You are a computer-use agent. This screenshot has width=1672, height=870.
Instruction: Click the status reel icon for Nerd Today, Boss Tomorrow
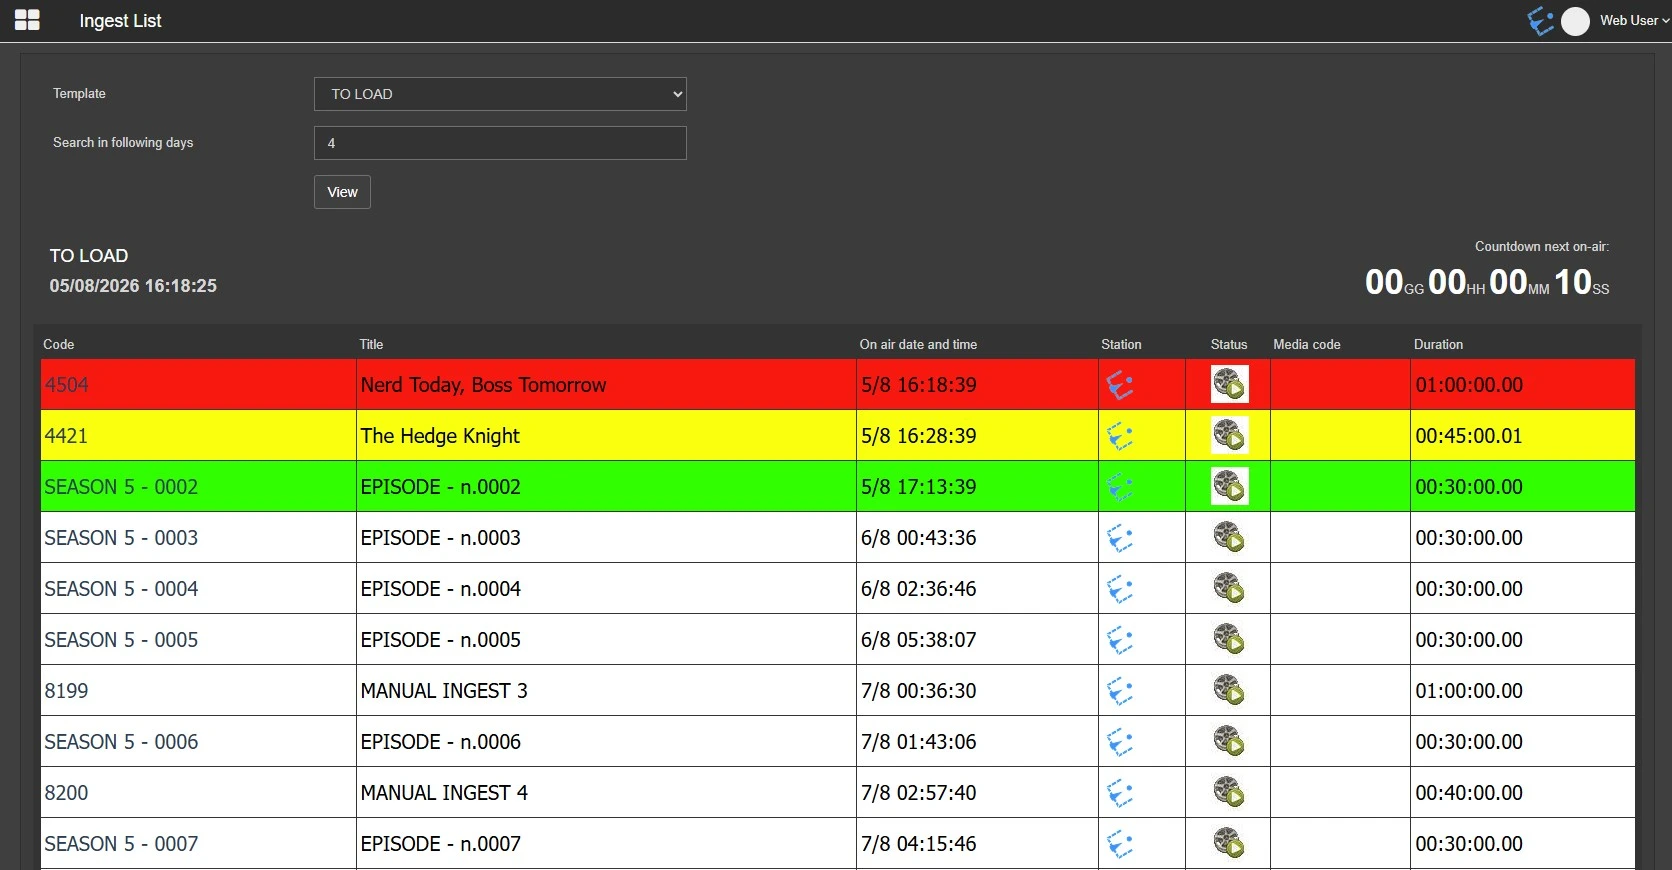(1229, 385)
